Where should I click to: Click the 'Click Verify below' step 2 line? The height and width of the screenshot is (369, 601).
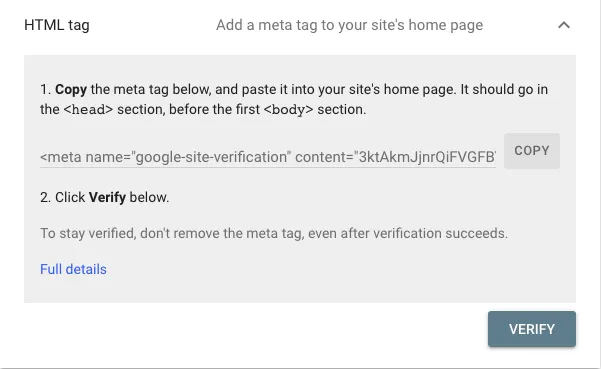105,197
